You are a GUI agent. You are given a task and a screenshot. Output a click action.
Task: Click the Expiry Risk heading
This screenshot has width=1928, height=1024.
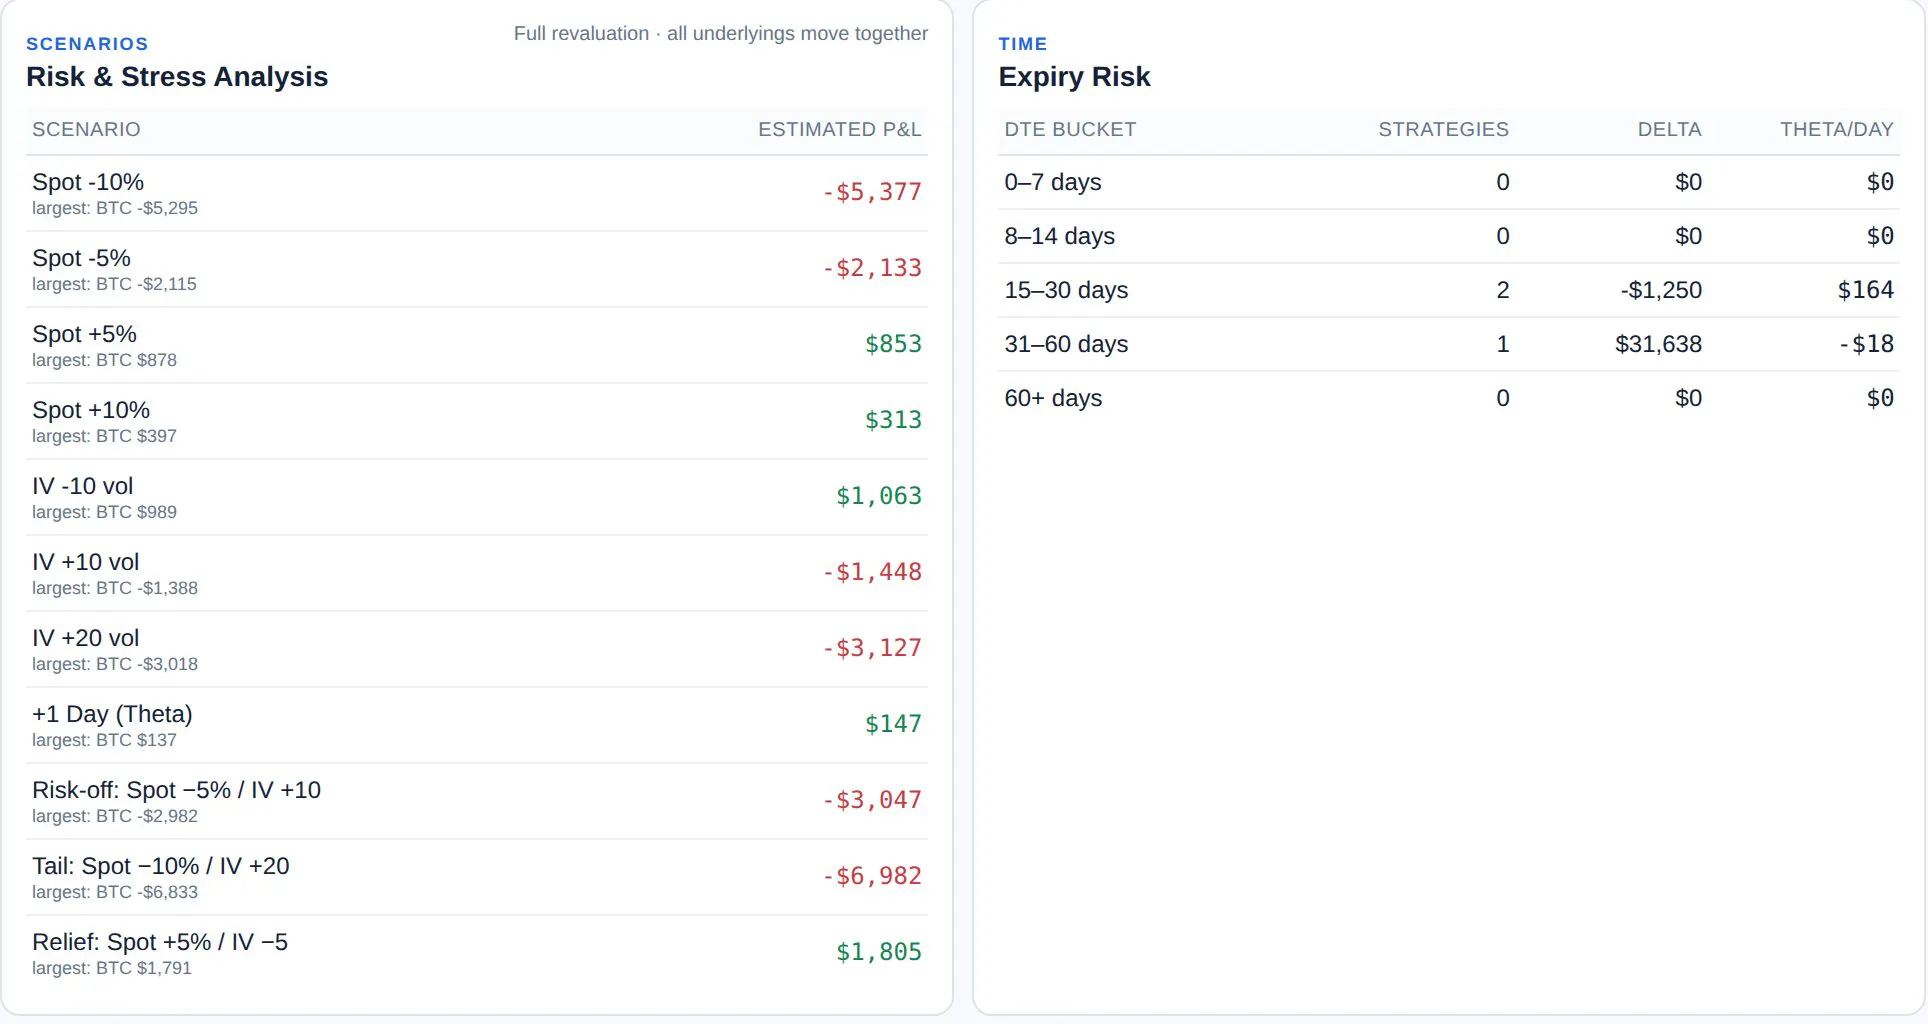tap(1074, 77)
